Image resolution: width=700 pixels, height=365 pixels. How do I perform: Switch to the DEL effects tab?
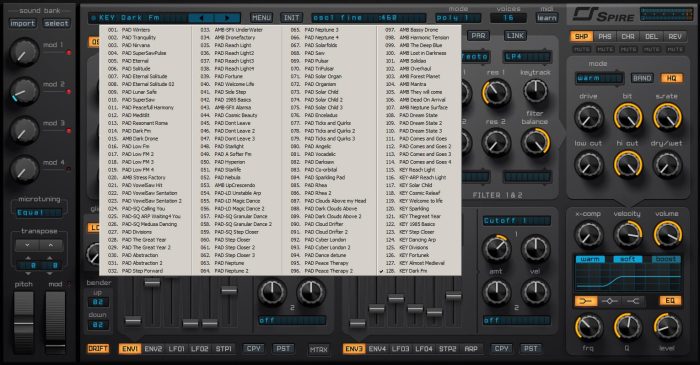pos(651,37)
